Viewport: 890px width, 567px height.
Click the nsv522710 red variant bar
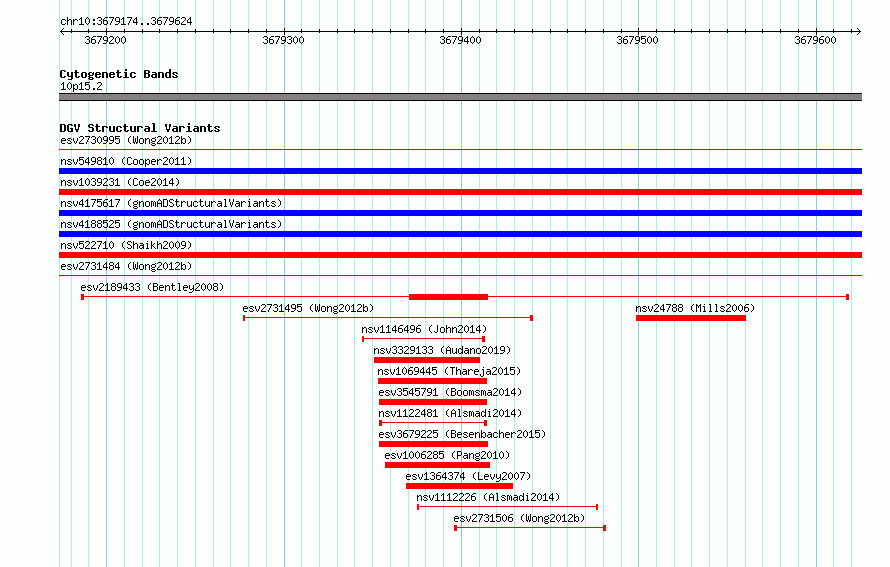point(460,255)
